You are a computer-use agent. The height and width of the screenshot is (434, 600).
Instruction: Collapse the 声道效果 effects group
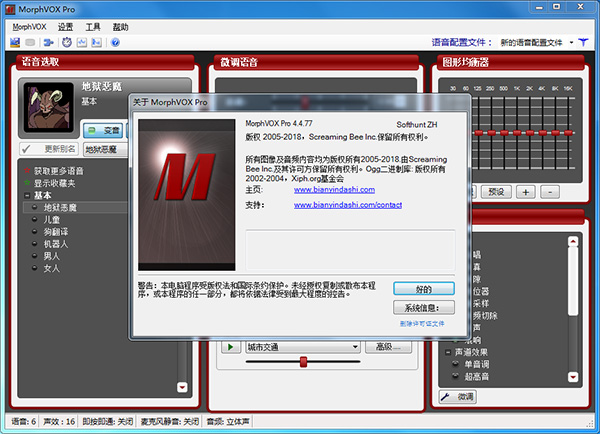tap(448, 352)
